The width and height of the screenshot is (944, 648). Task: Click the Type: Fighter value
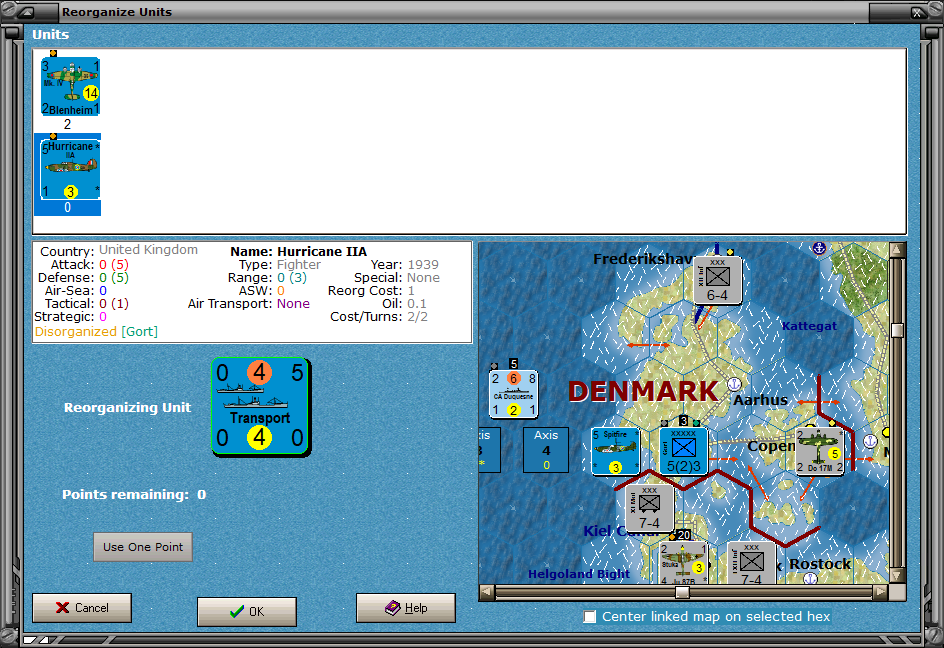click(x=299, y=264)
